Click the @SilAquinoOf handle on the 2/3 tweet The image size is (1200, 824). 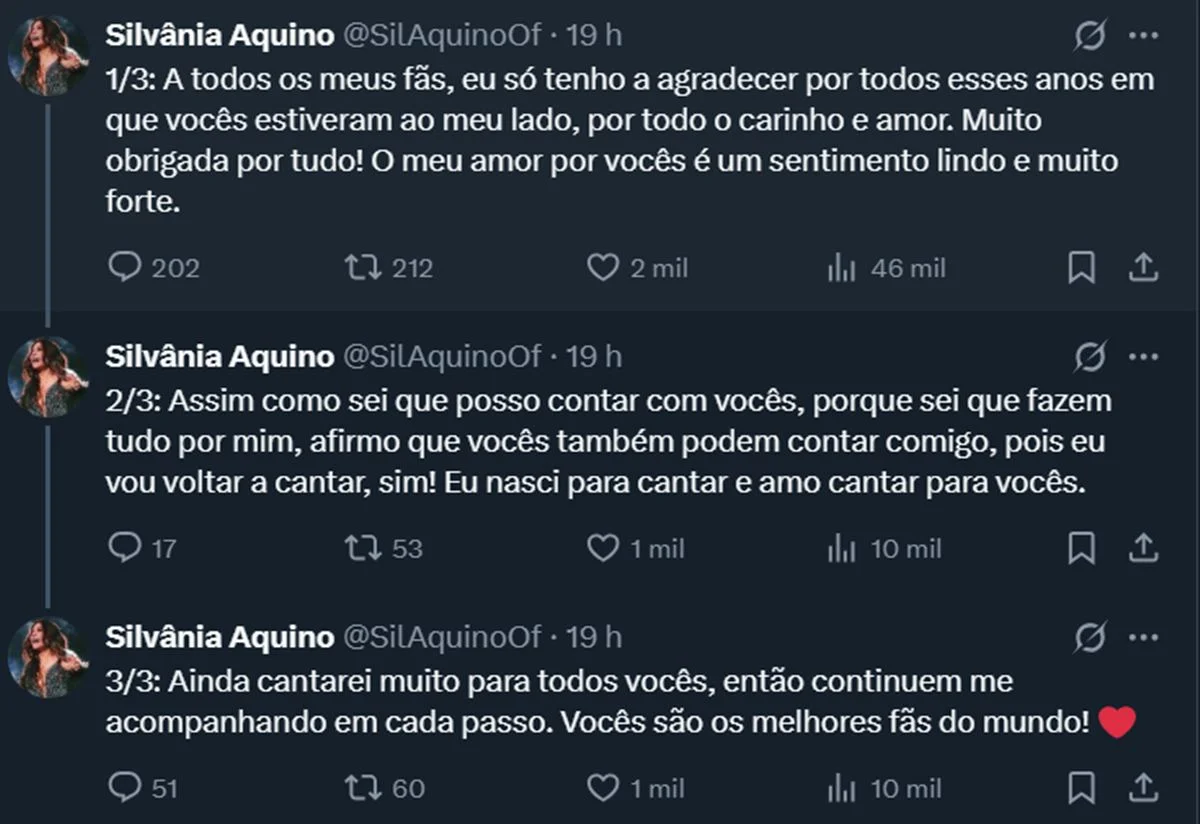(x=442, y=356)
